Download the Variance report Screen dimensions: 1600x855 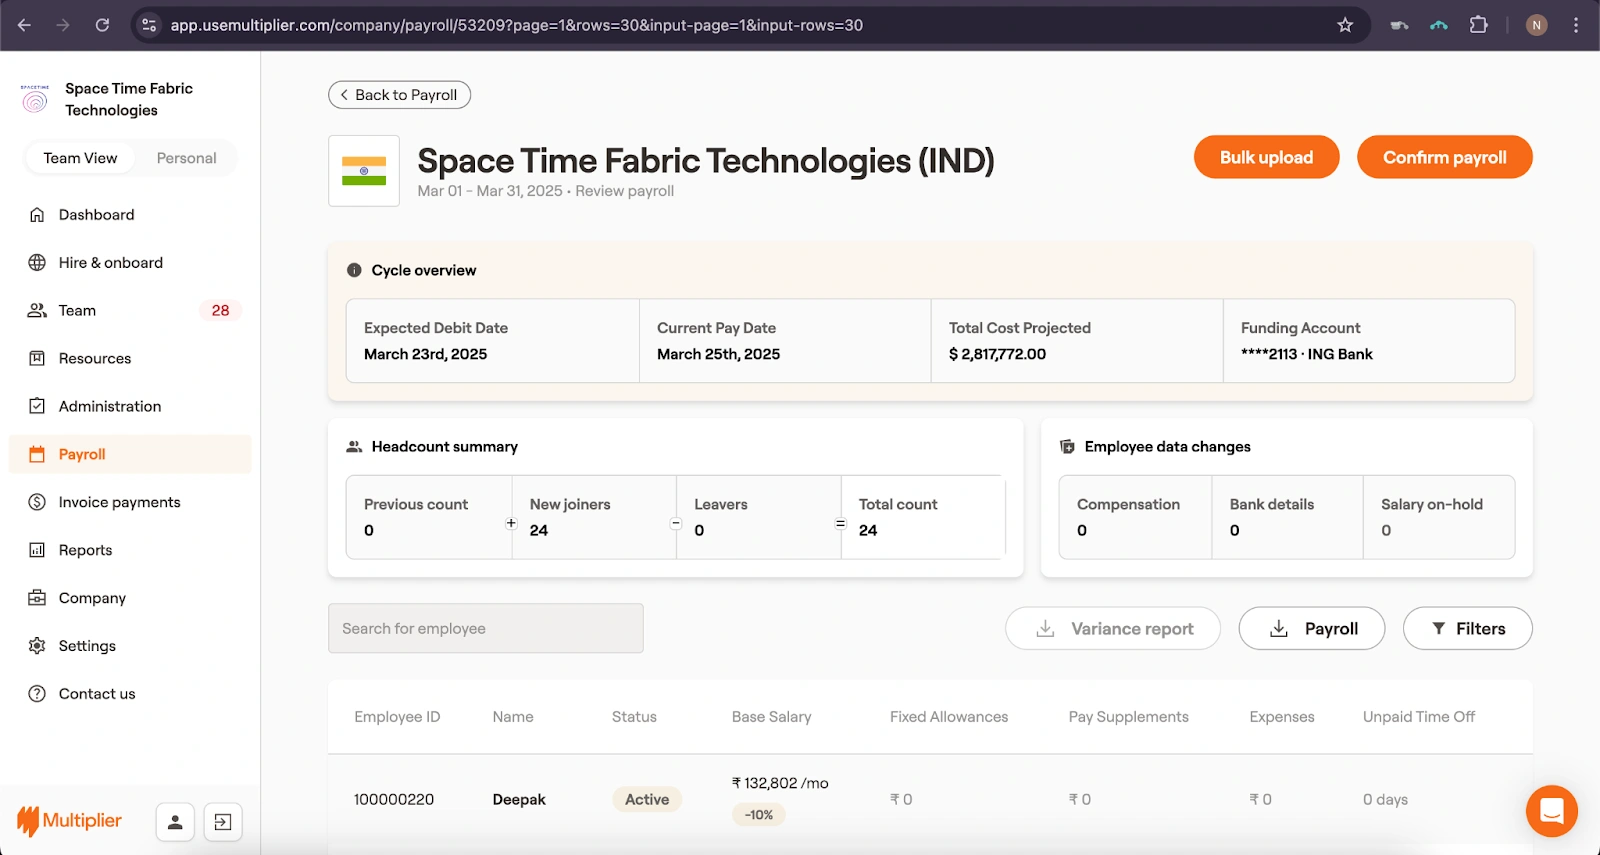pos(1113,628)
